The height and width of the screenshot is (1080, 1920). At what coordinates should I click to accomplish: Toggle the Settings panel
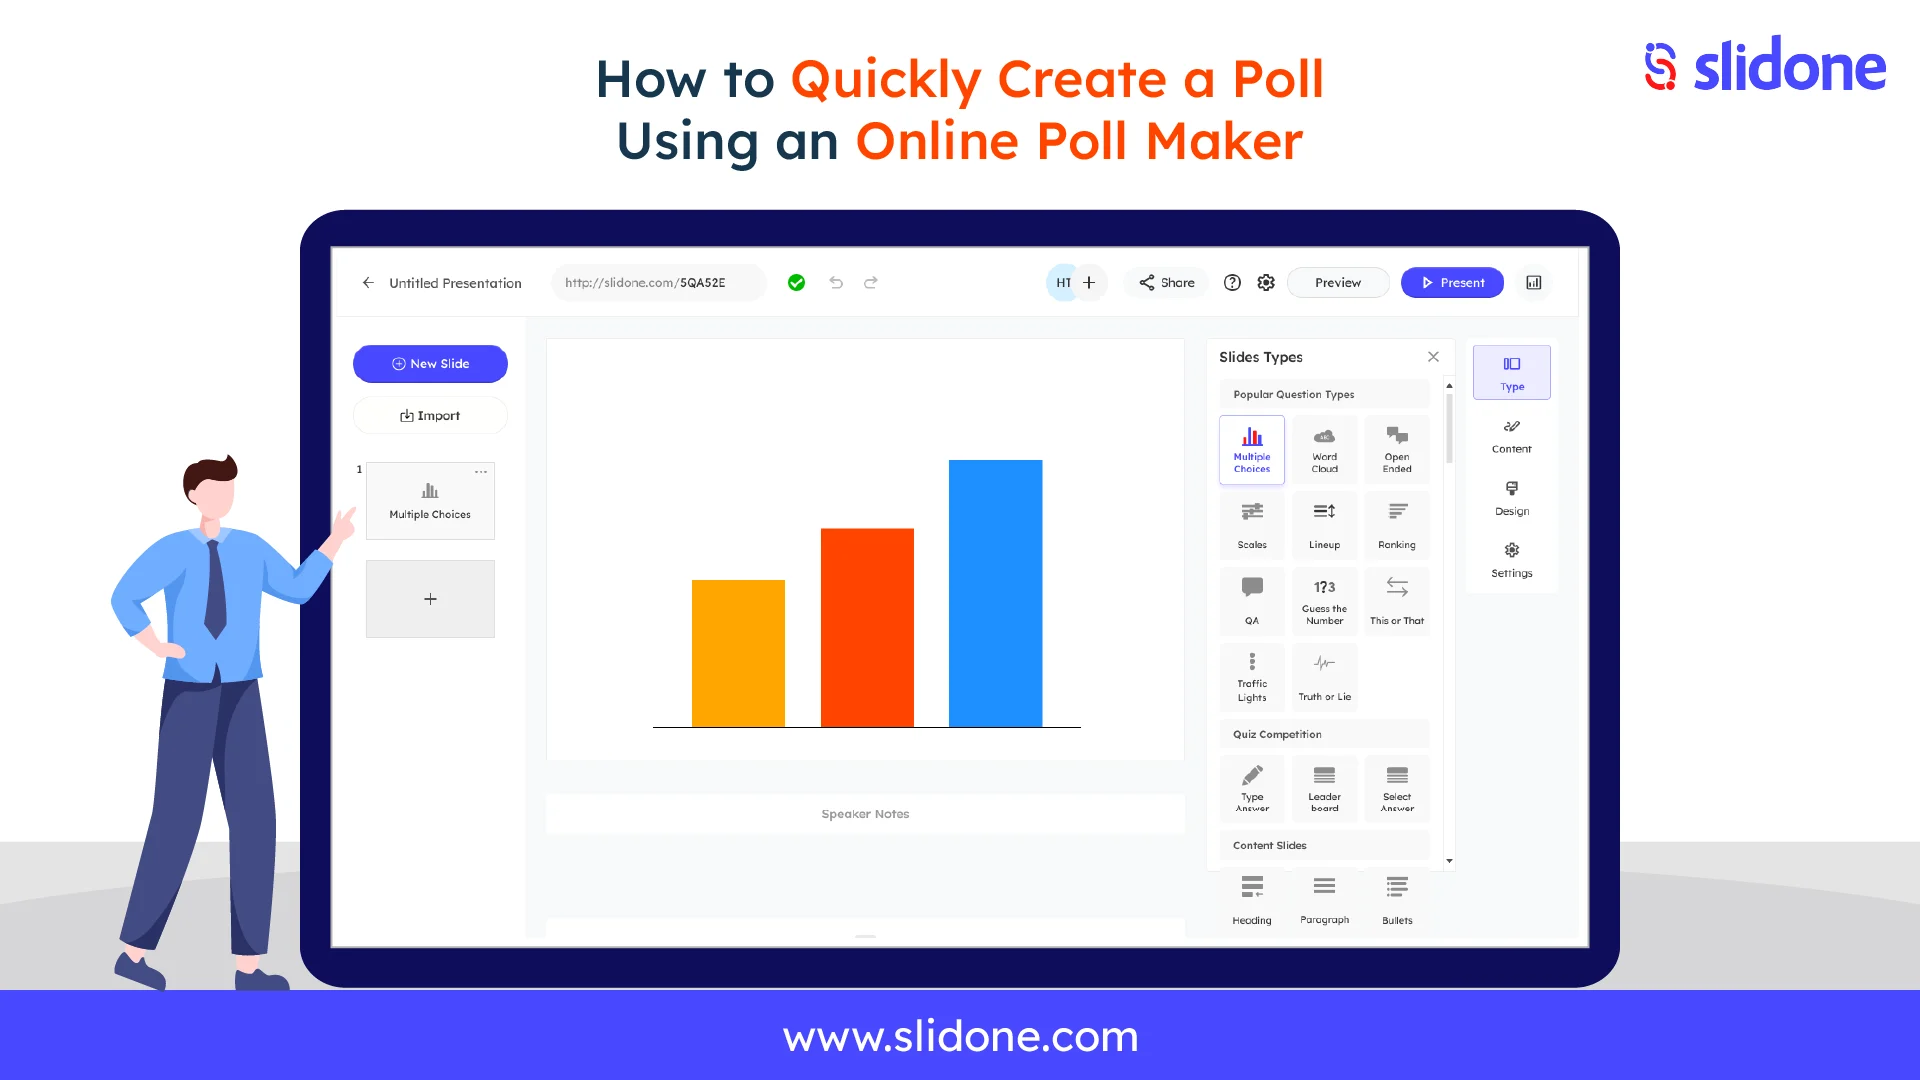[1511, 558]
